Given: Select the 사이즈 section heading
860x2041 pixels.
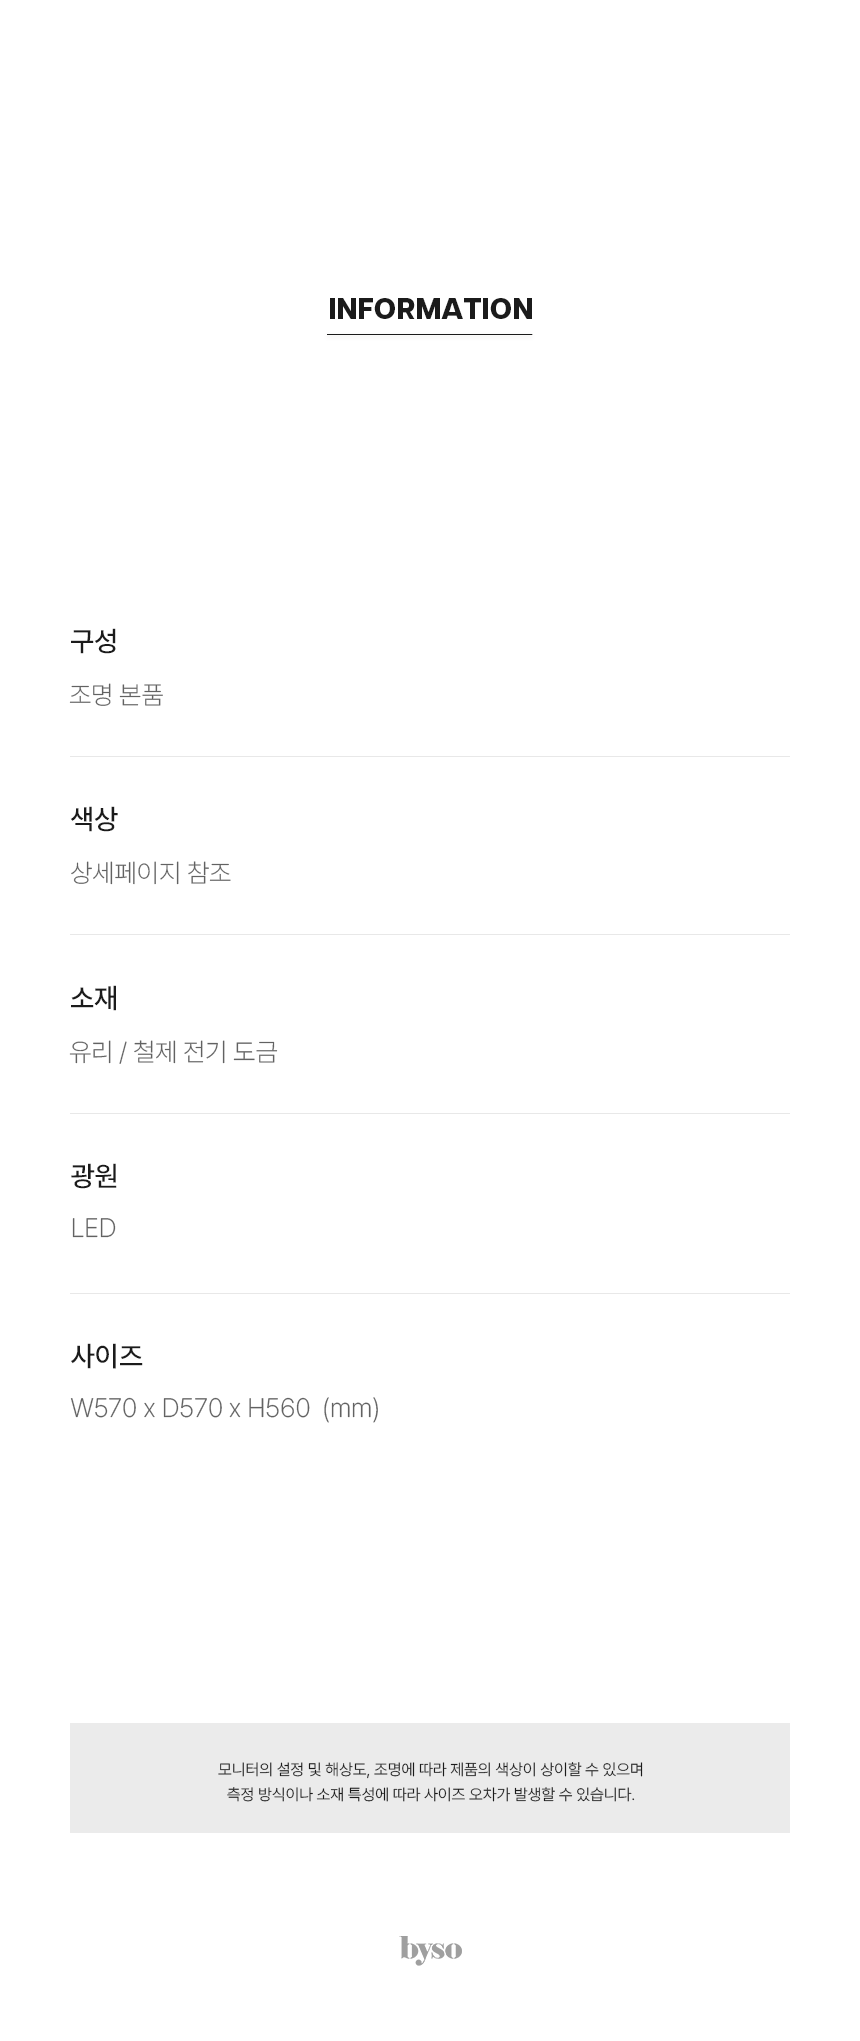Looking at the screenshot, I should (x=106, y=1356).
